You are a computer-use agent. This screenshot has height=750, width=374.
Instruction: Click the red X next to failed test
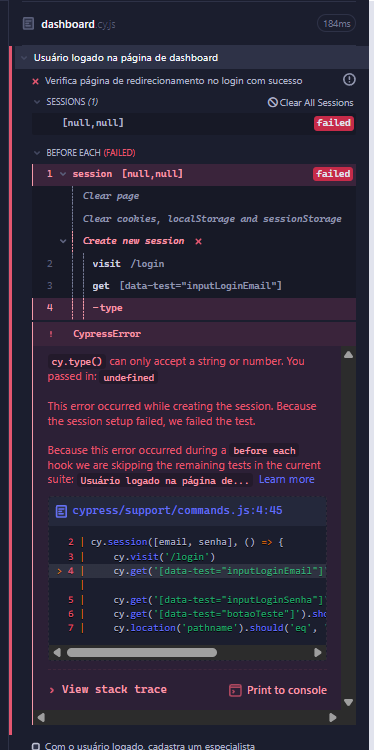[x=35, y=81]
